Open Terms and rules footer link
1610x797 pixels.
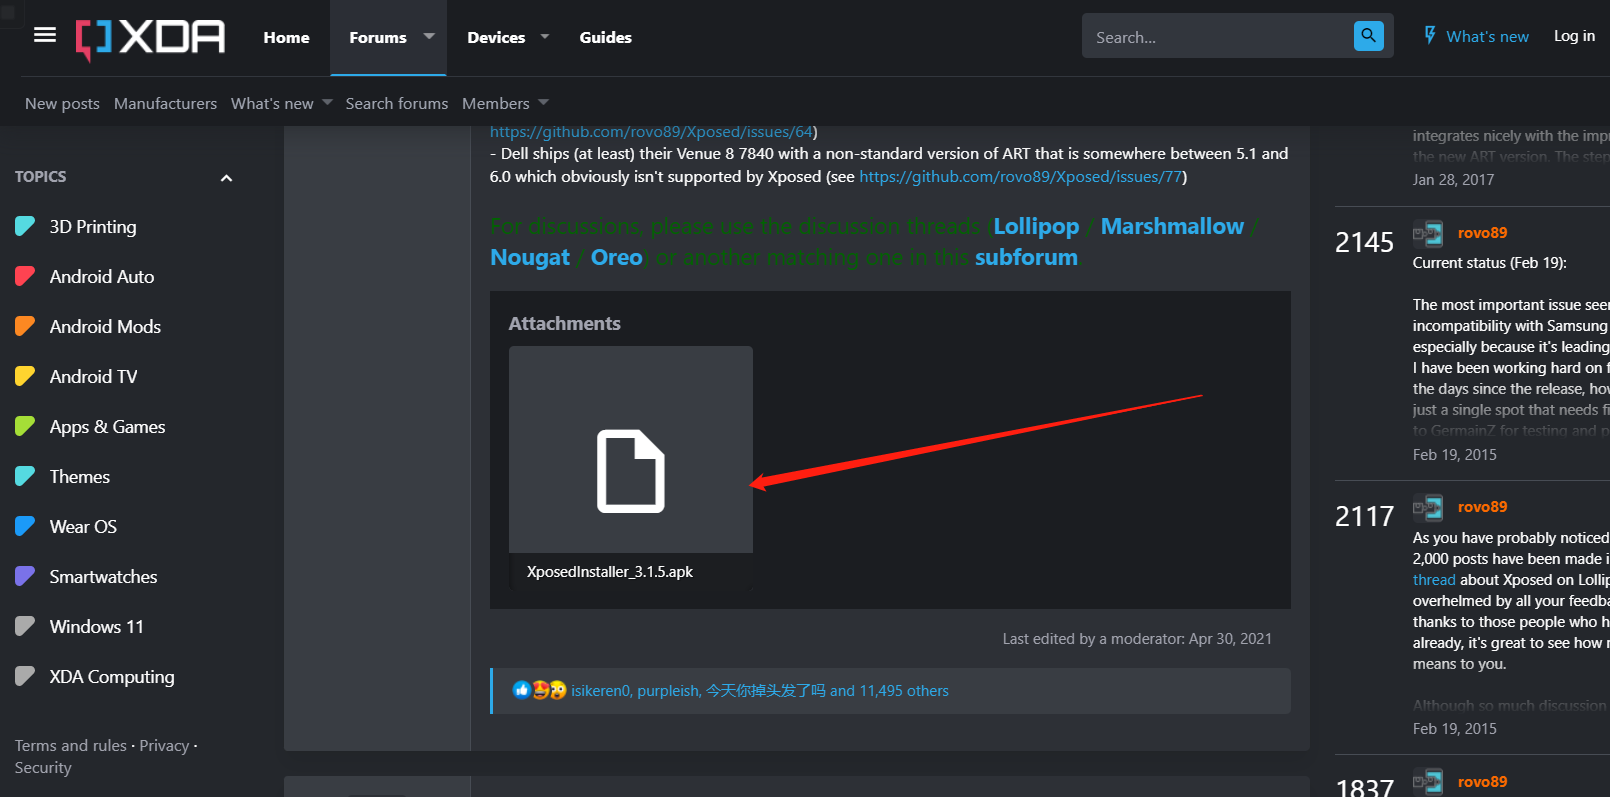(x=71, y=746)
